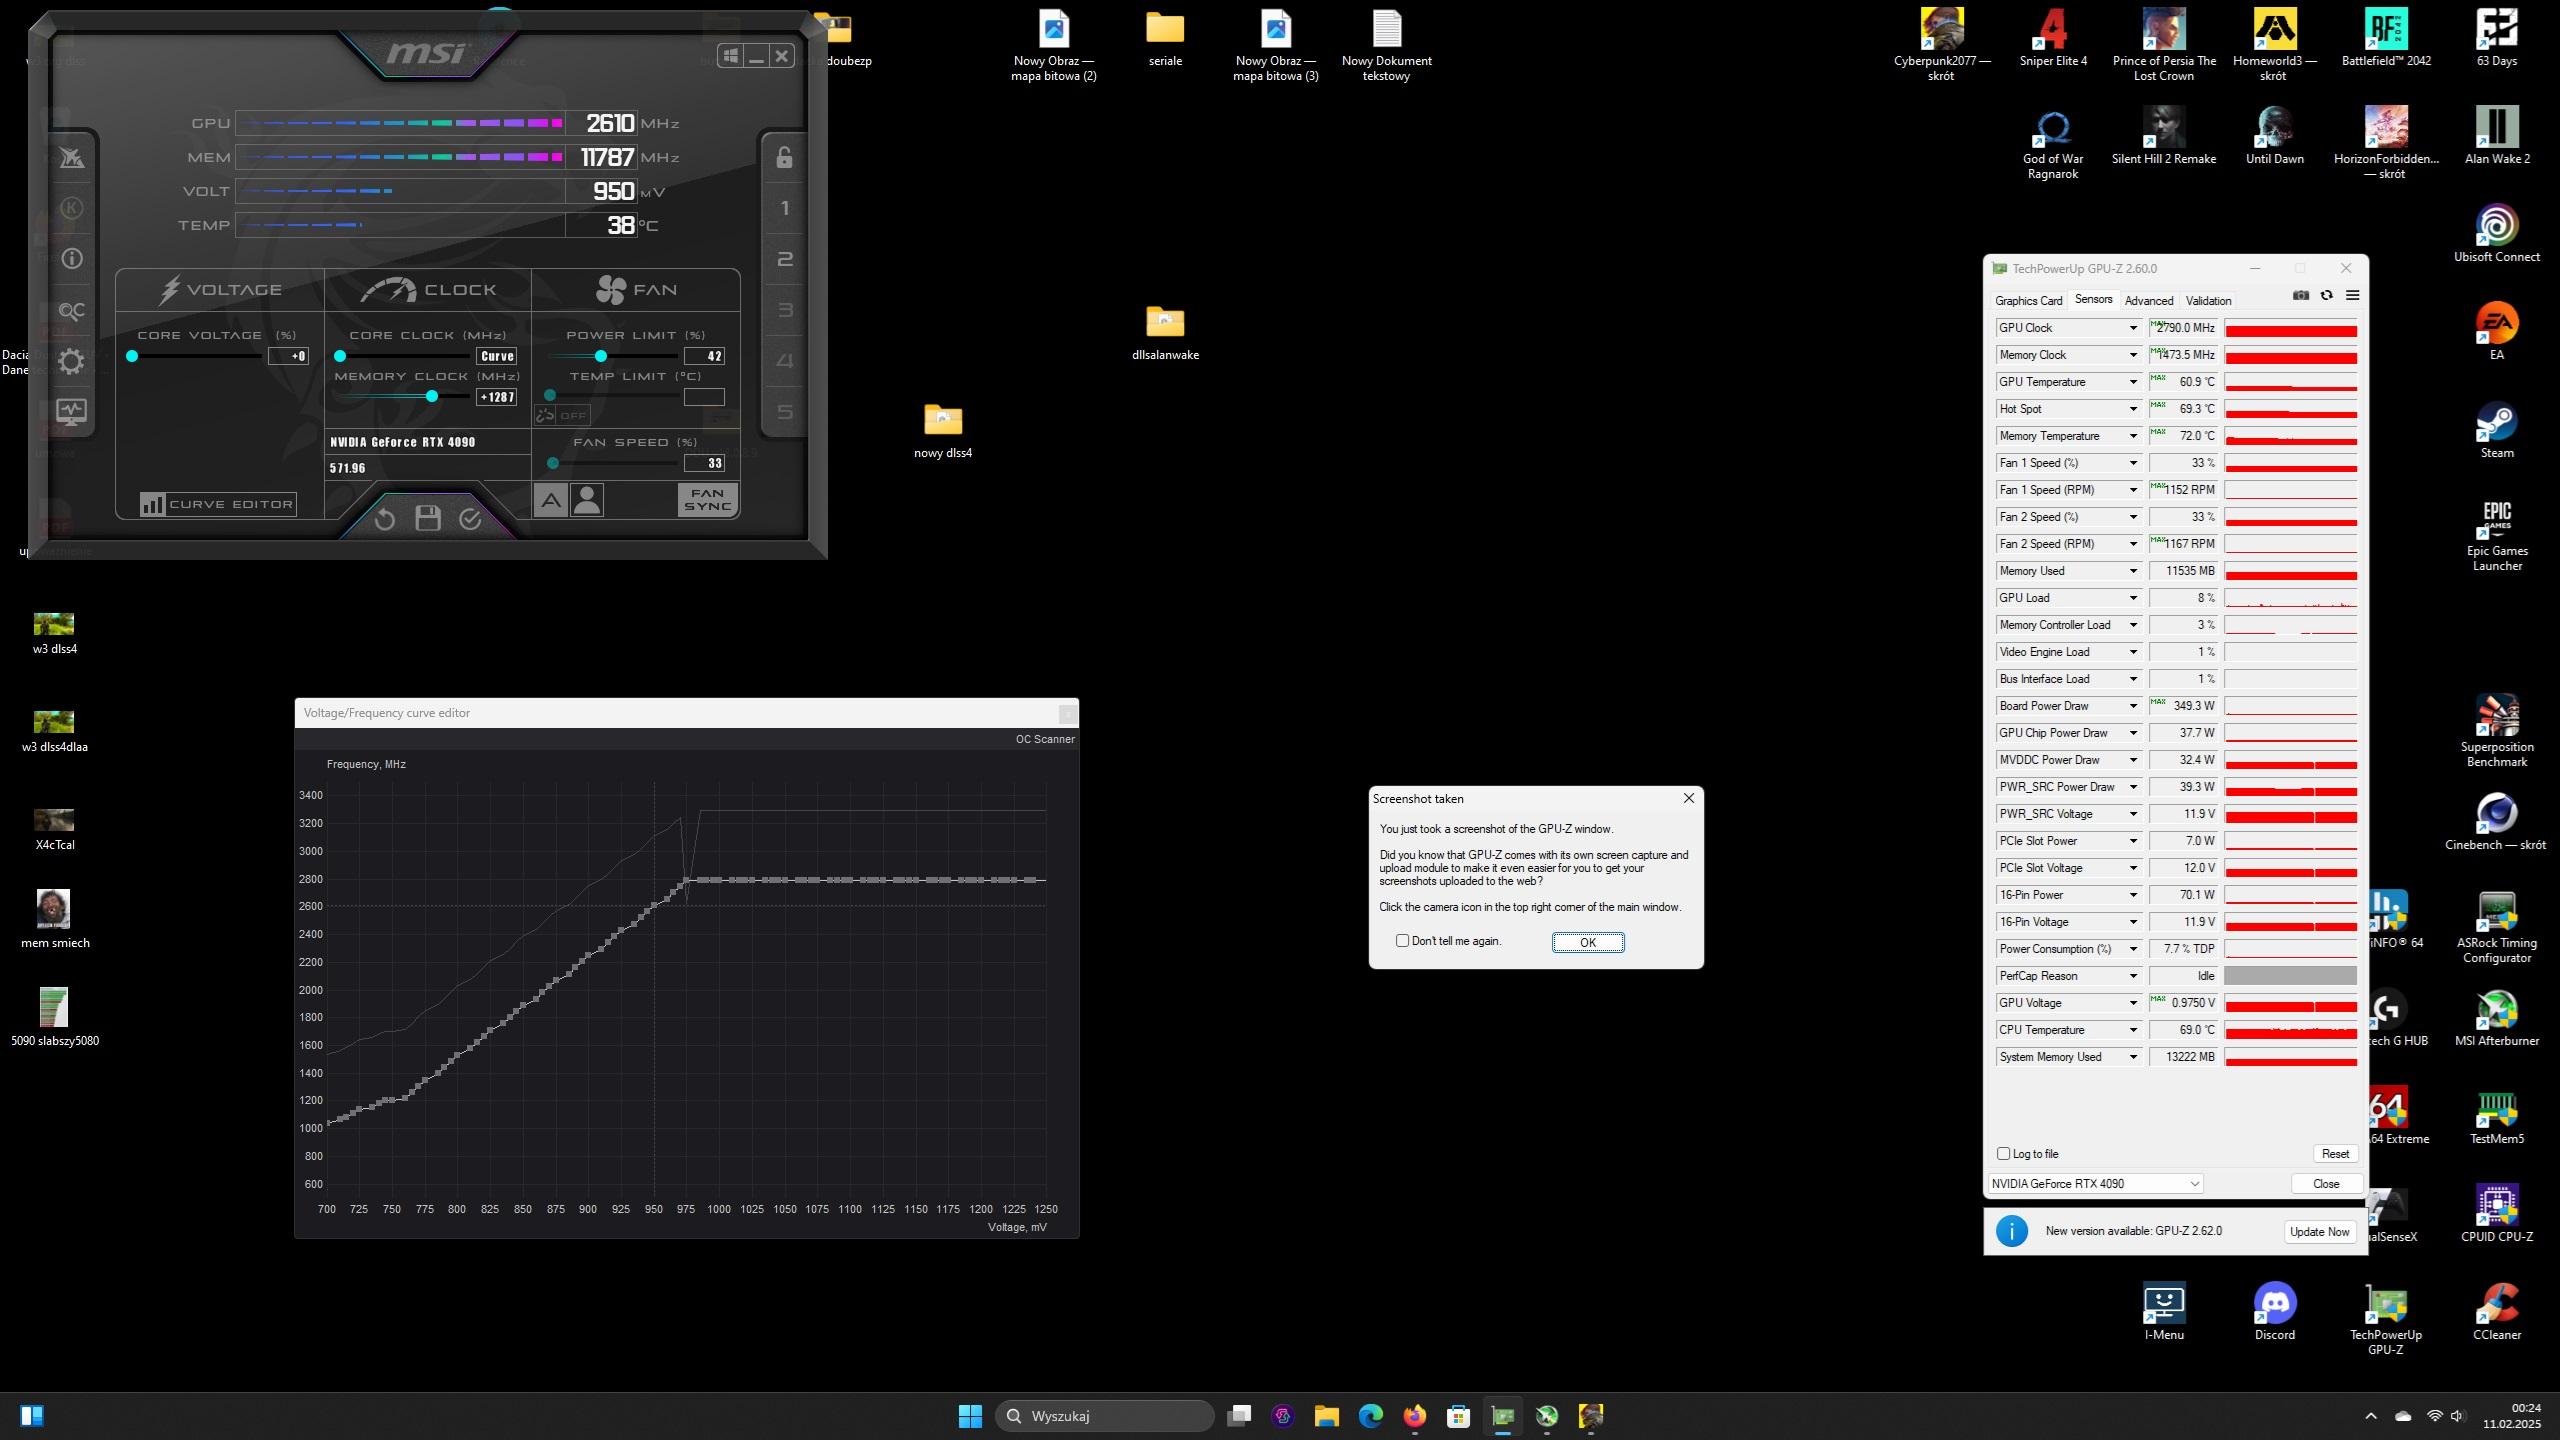This screenshot has height=1440, width=2560.
Task: Click the Memory Clock slider handle
Action: pyautogui.click(x=432, y=397)
